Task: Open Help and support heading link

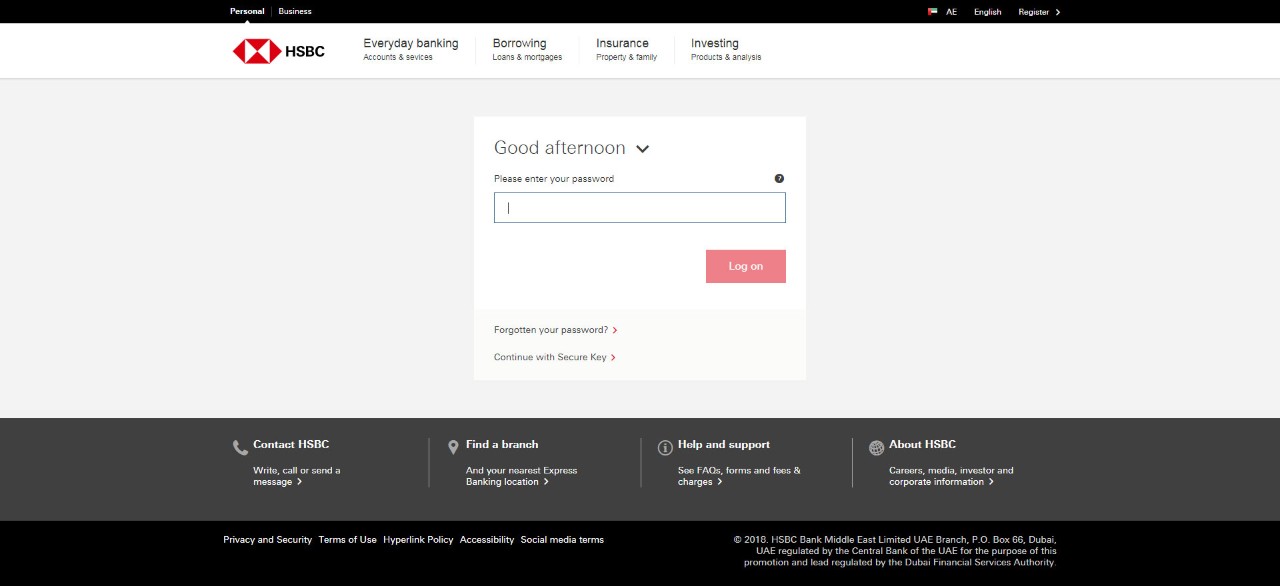Action: coord(724,444)
